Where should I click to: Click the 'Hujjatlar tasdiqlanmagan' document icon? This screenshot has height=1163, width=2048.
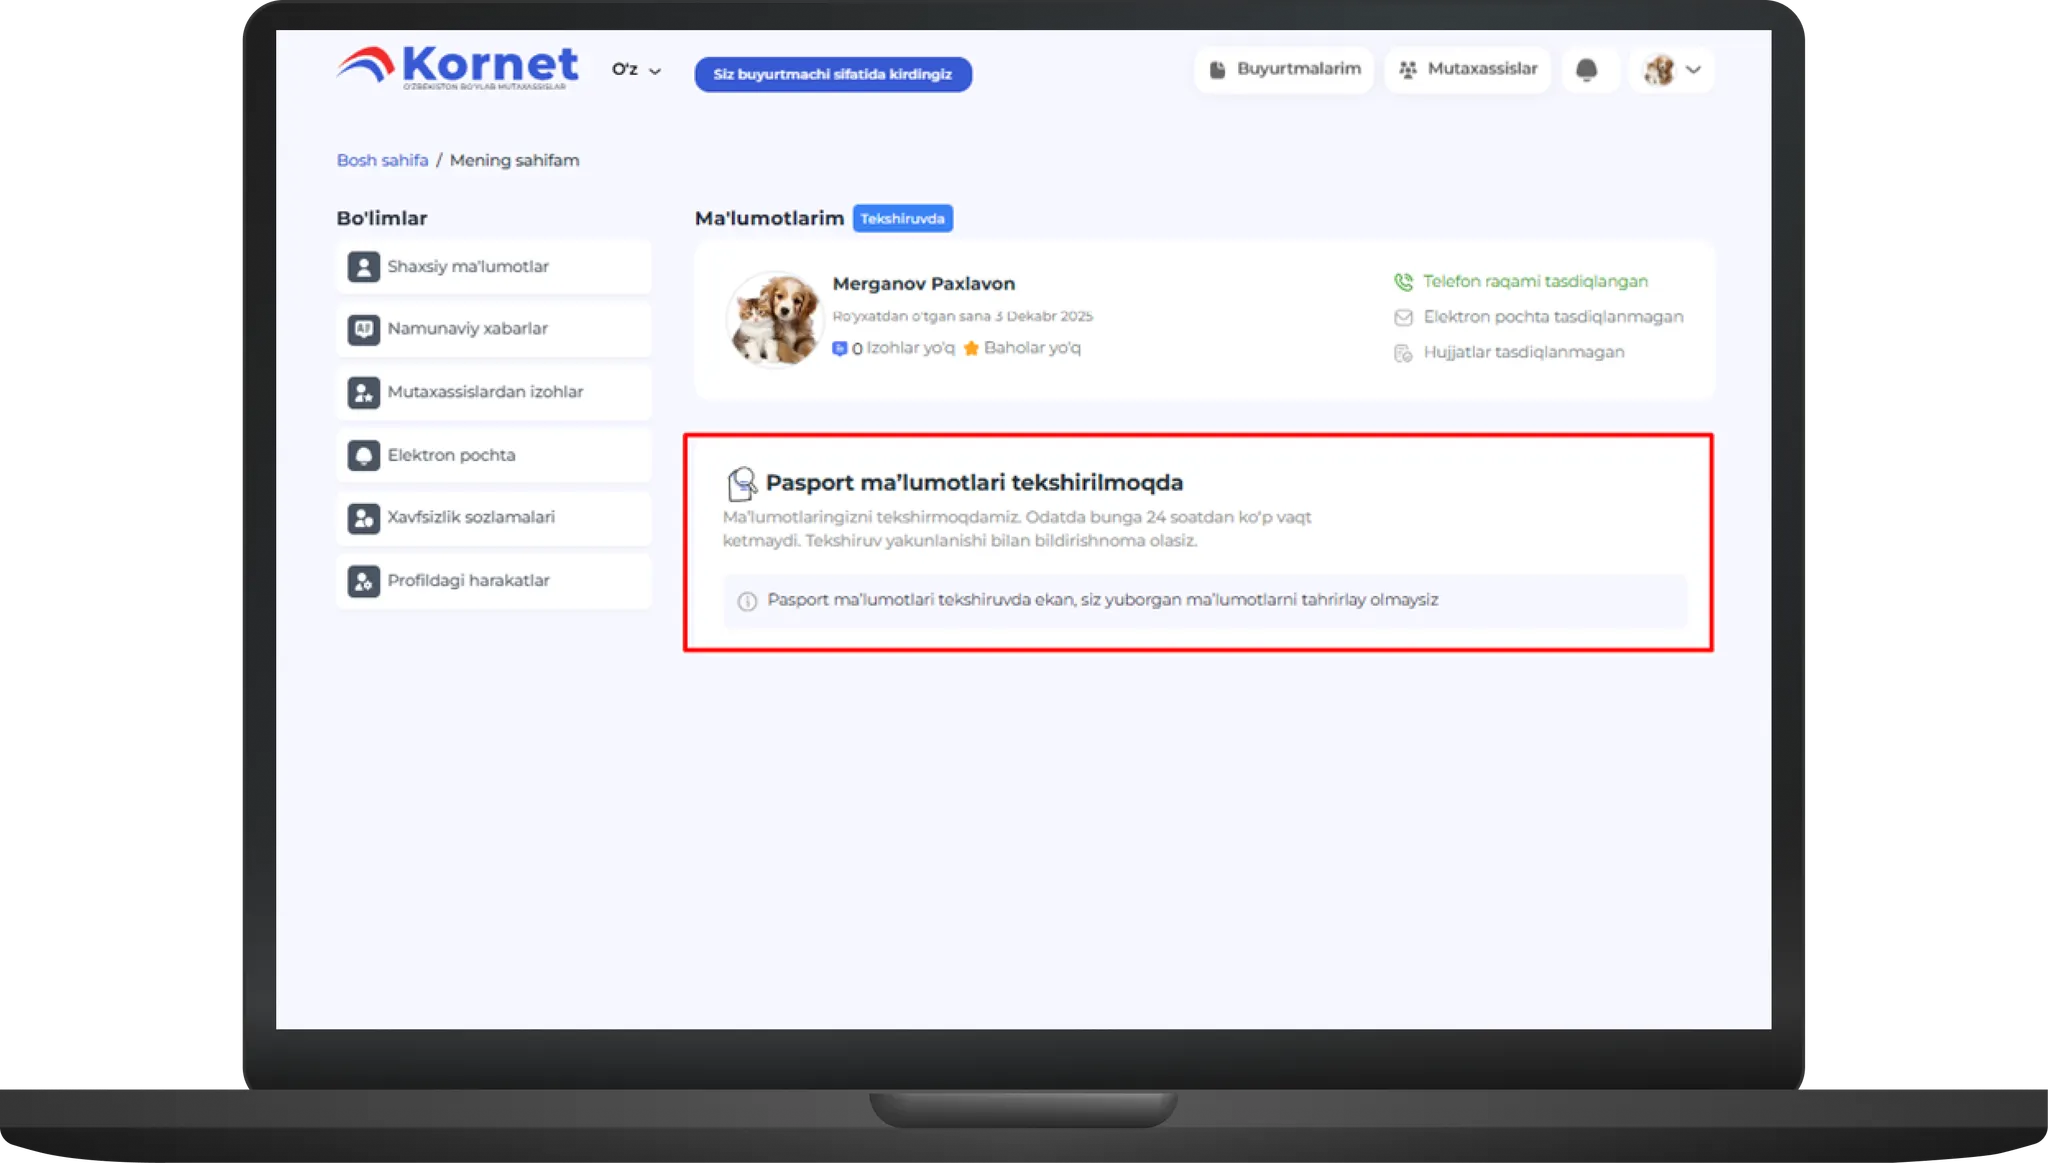coord(1403,353)
